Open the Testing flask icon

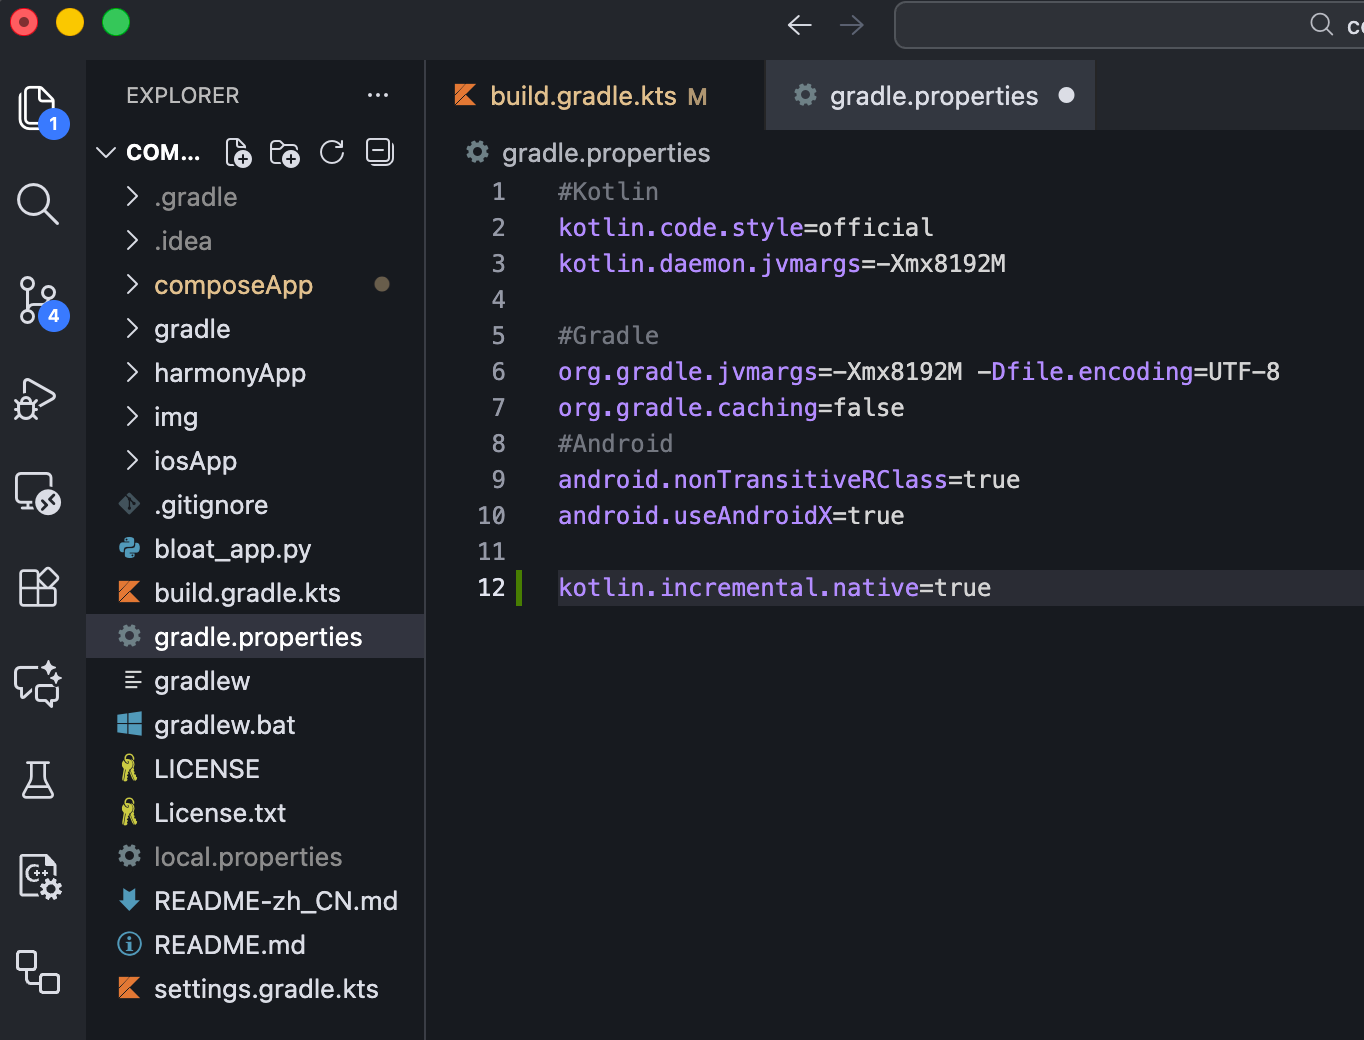click(38, 780)
